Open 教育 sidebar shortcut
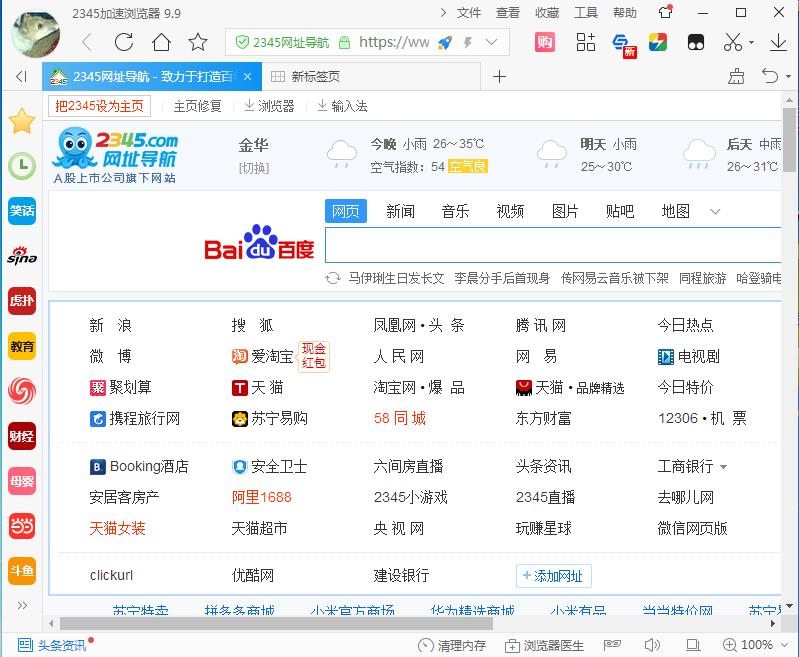This screenshot has height=657, width=799. coord(22,346)
